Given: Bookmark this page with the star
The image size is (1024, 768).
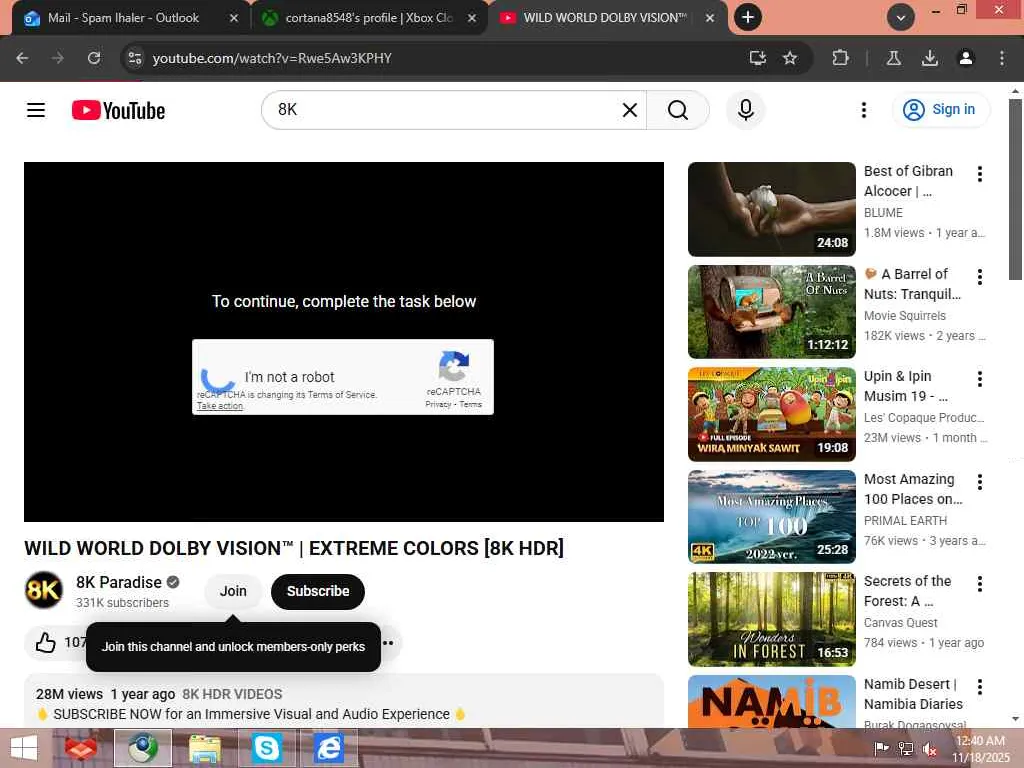Looking at the screenshot, I should point(790,58).
